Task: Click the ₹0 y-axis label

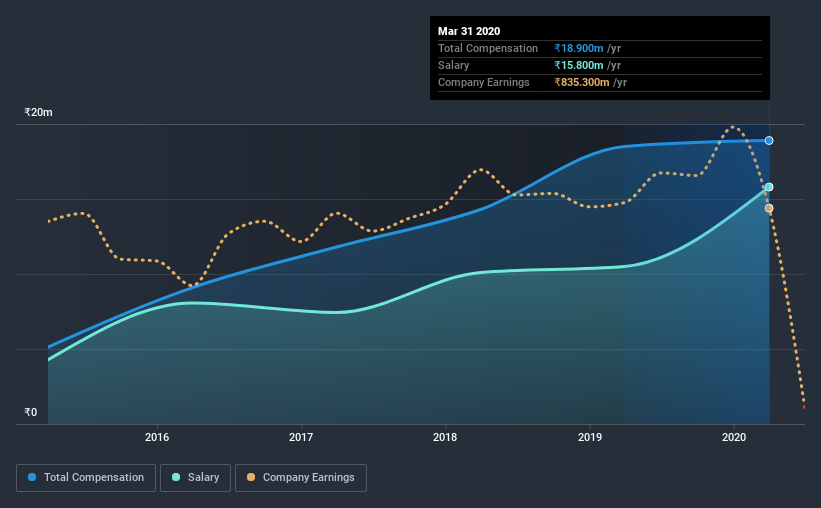Action: point(30,412)
